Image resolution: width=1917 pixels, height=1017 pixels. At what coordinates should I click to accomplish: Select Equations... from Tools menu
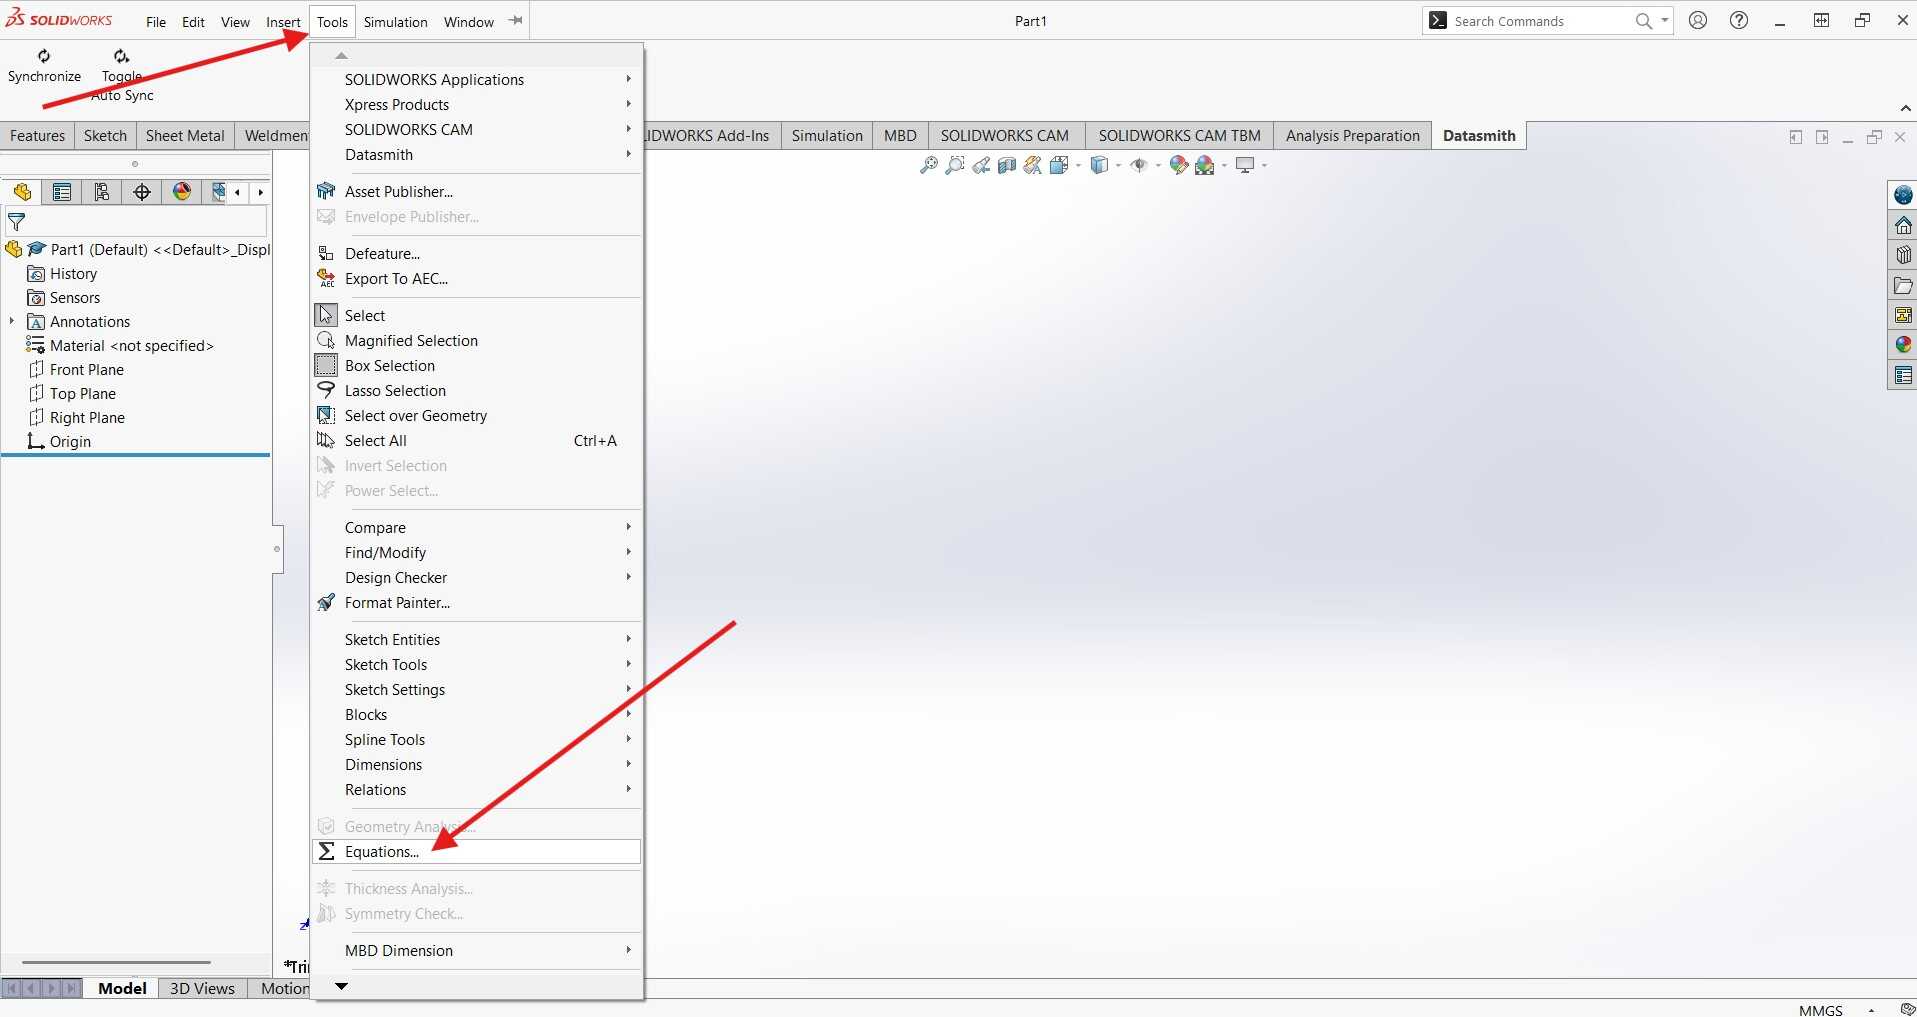point(477,852)
